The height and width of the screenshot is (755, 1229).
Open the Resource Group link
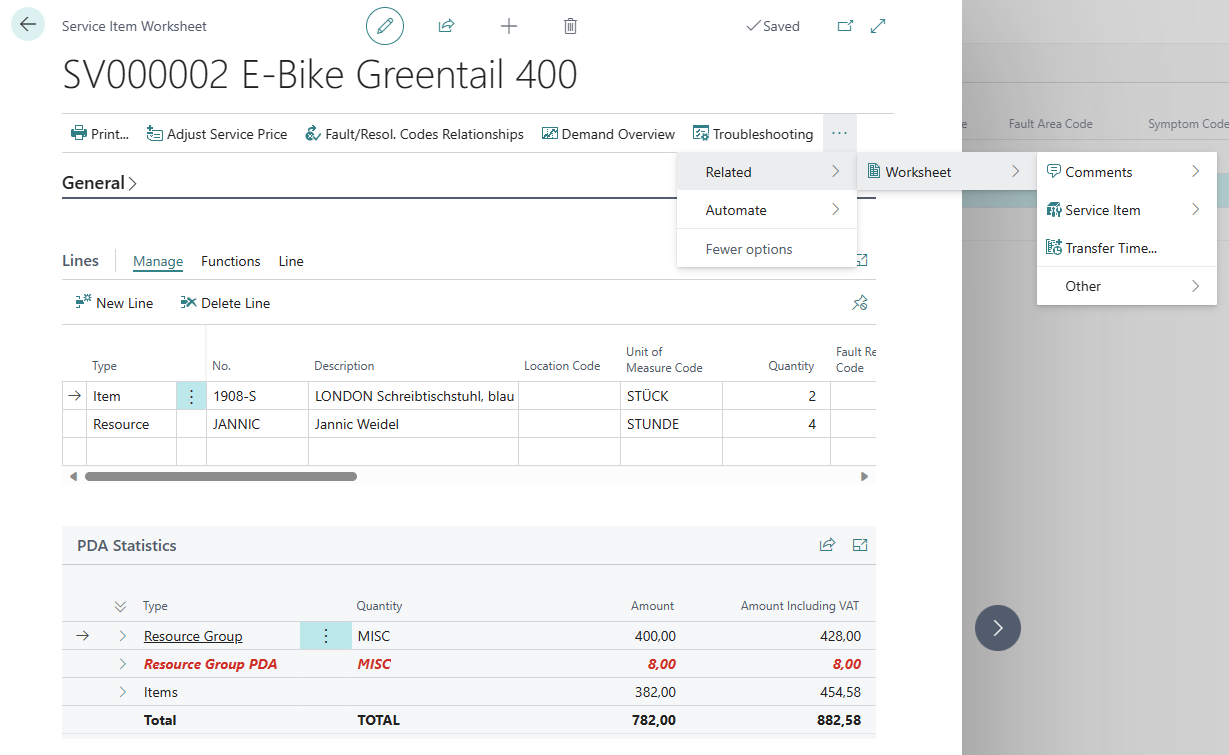(x=193, y=636)
